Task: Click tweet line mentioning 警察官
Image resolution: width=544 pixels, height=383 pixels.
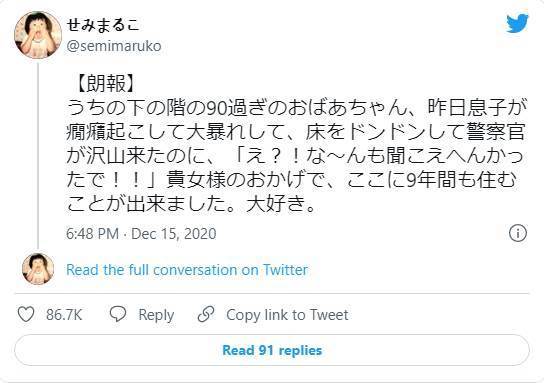Action: 296,132
